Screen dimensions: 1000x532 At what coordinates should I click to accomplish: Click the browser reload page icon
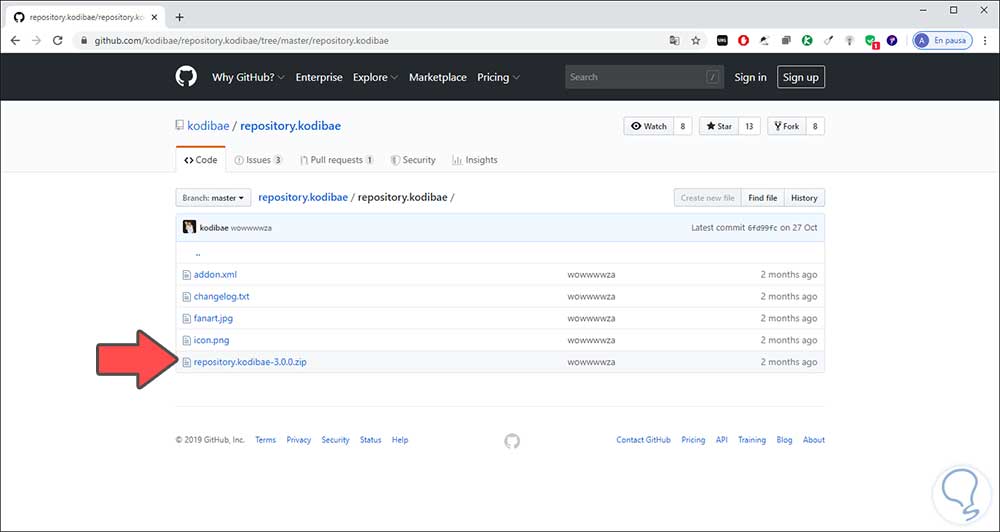point(59,41)
